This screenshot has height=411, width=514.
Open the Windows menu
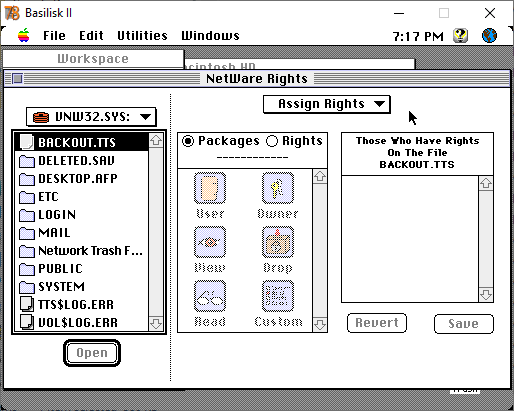point(210,36)
